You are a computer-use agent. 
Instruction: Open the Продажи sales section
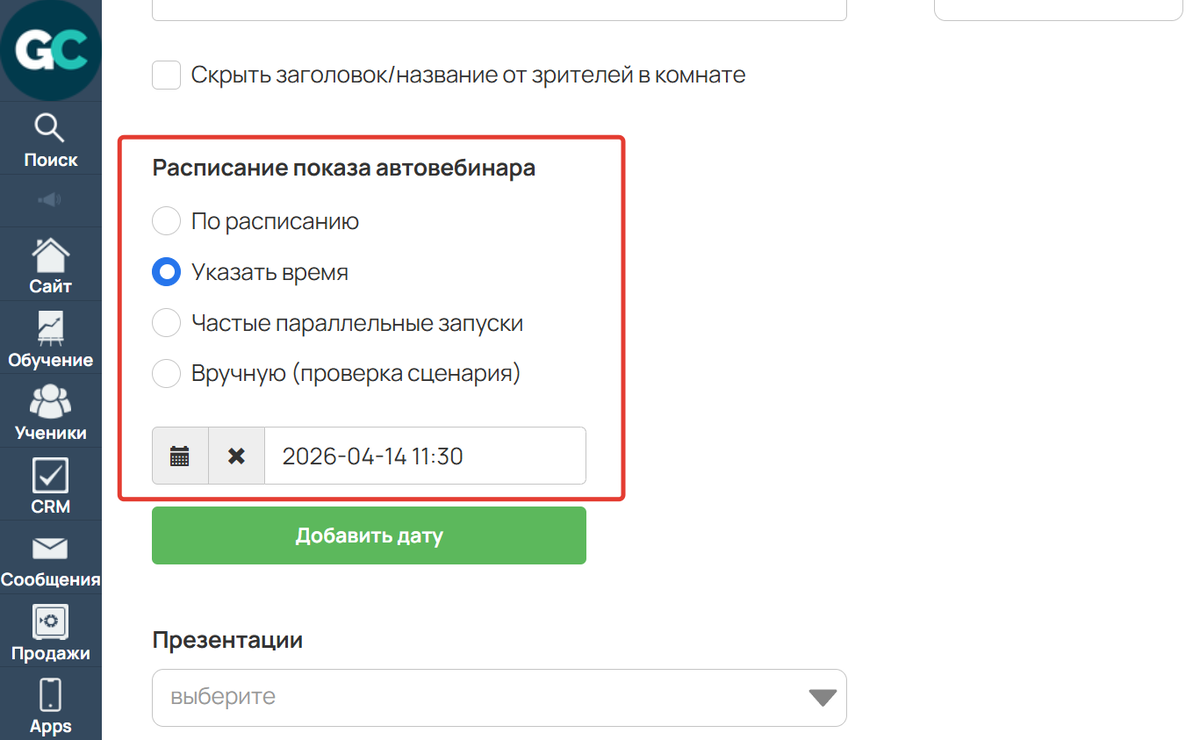[x=51, y=632]
